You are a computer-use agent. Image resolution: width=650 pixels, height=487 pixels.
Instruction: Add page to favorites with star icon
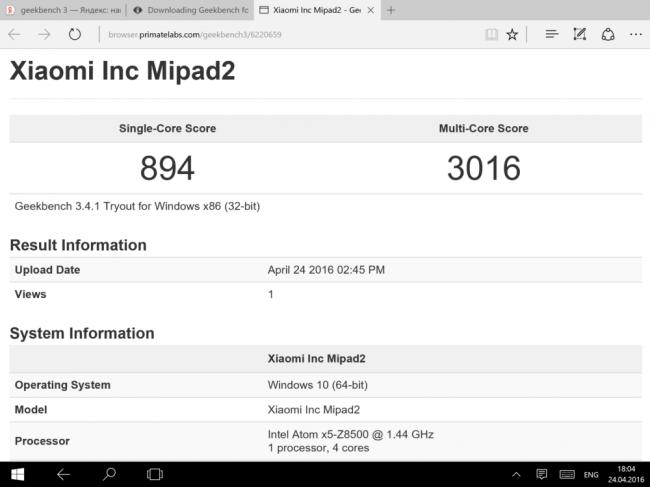click(512, 34)
